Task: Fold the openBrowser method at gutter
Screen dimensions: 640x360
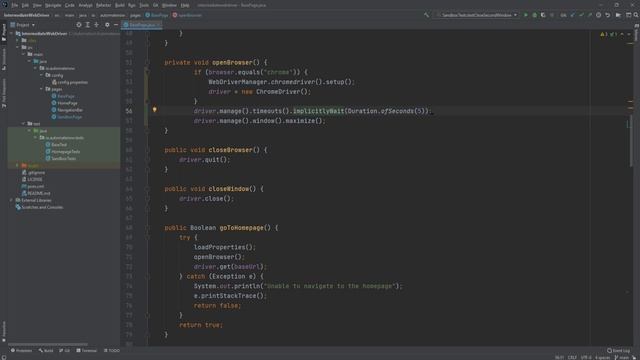Action: pos(147,62)
